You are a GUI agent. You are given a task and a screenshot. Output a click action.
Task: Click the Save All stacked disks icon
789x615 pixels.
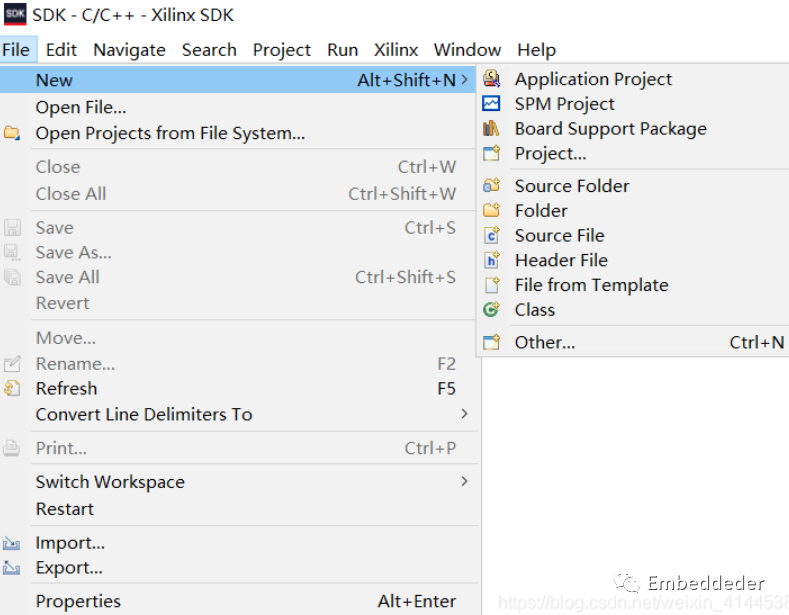(x=12, y=277)
